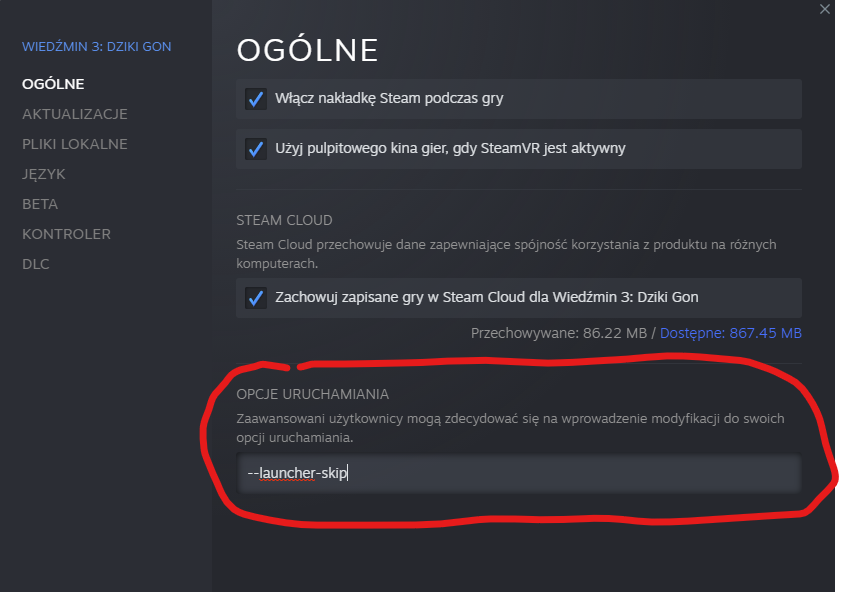Uncheck the SteamVR desktop game theatre option

(x=256, y=149)
